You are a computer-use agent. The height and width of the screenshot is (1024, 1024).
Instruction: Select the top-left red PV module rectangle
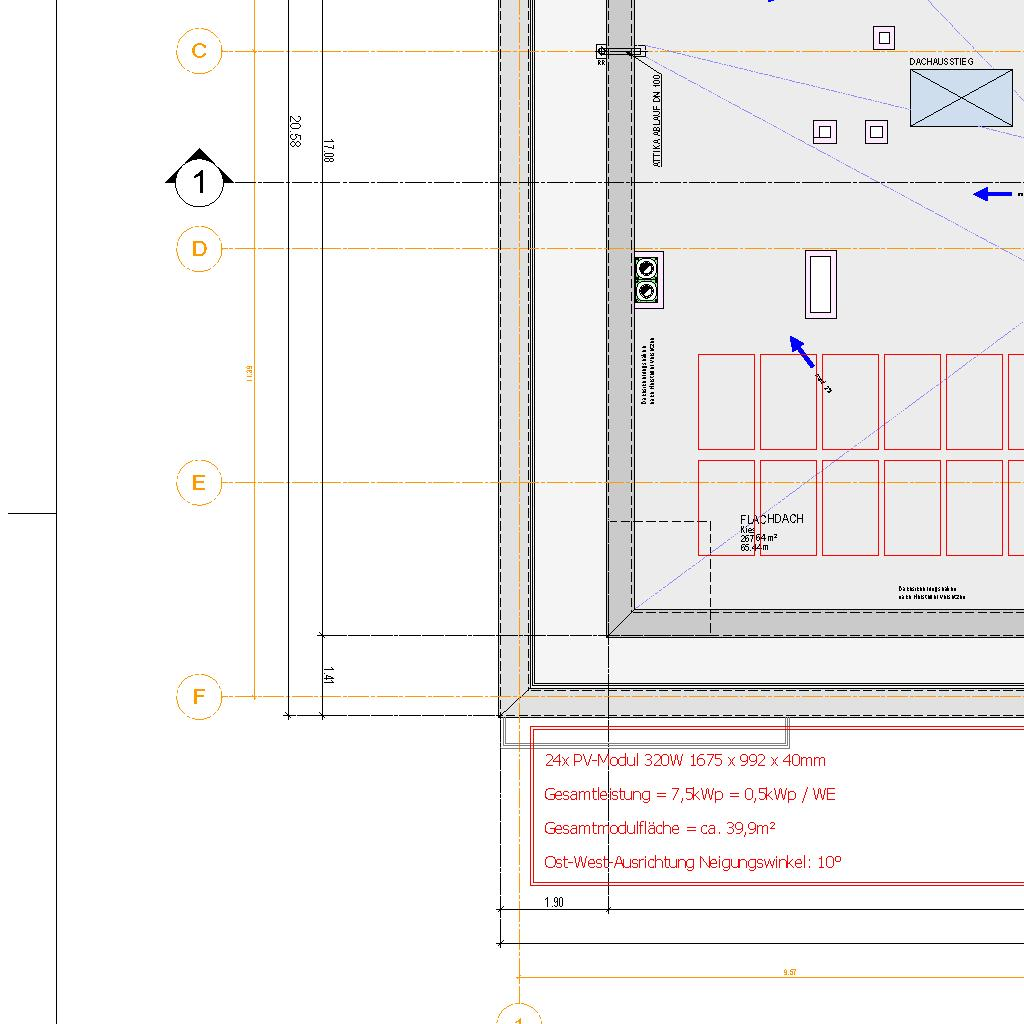[726, 402]
